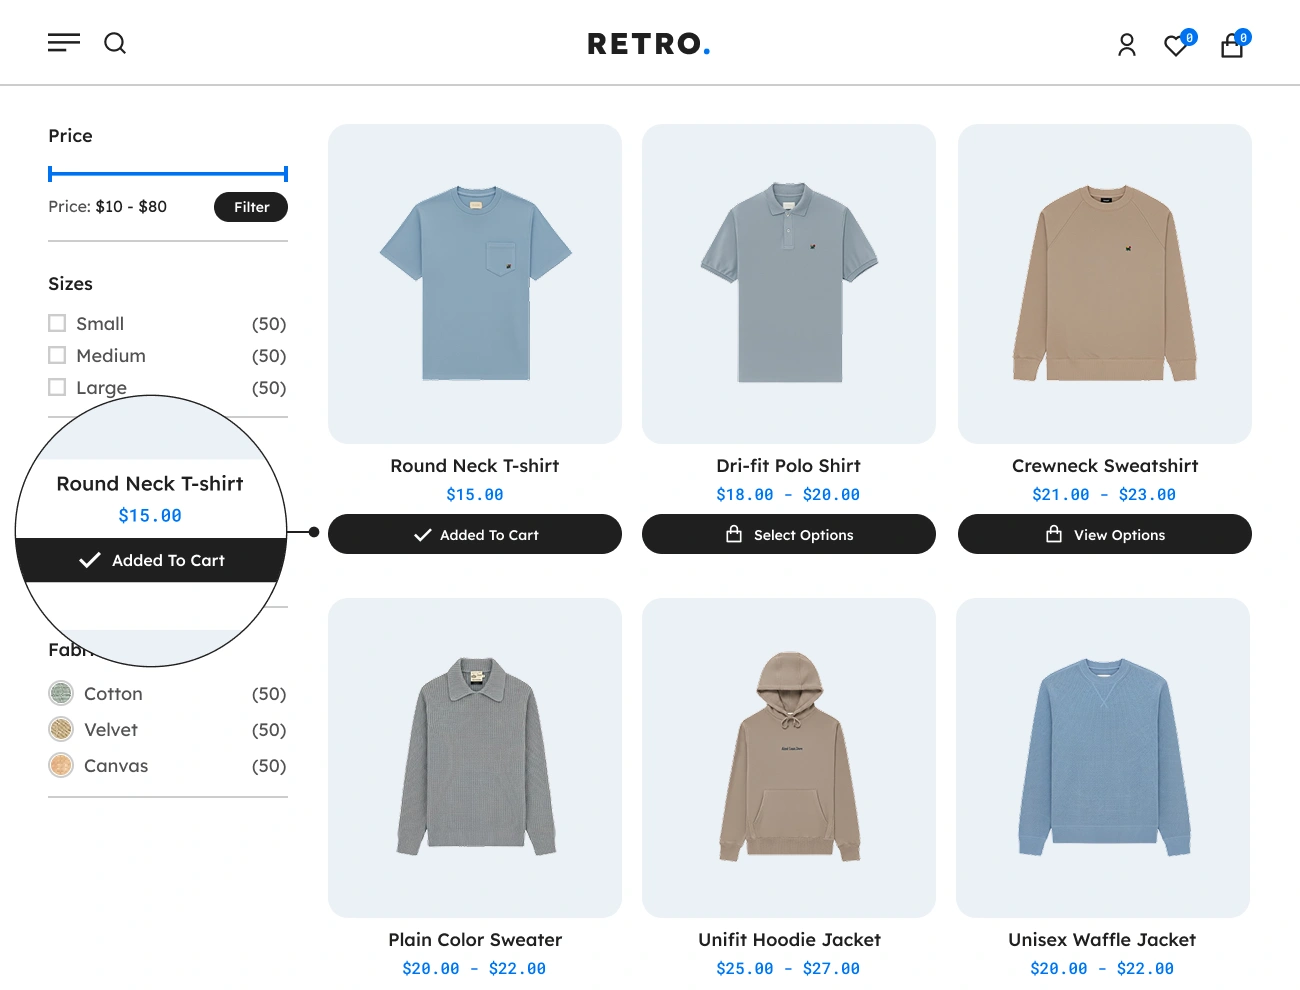
Task: Click the Cotton fabric label
Action: point(113,693)
